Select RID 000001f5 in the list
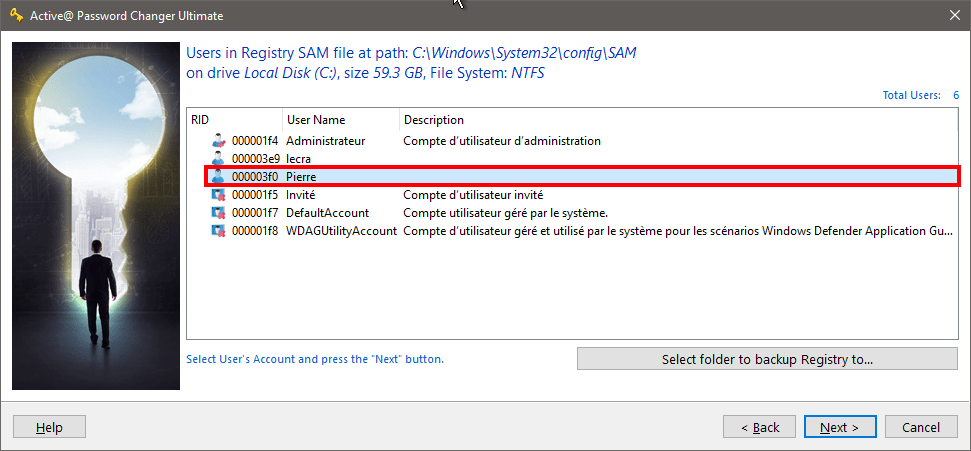This screenshot has width=971, height=451. click(255, 195)
